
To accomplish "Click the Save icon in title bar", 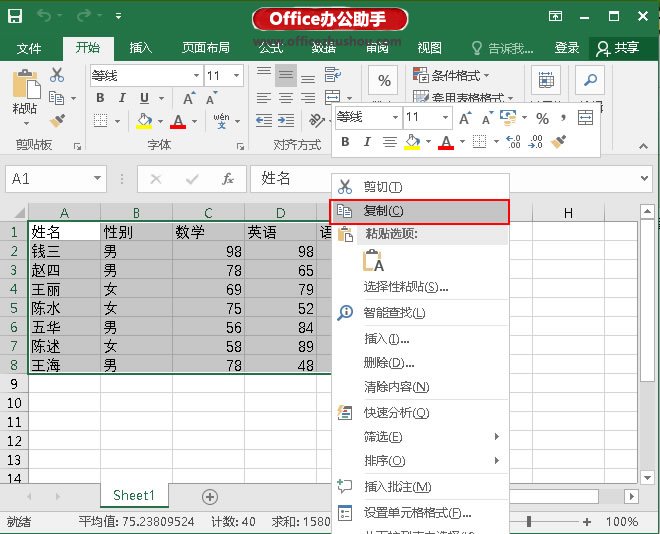I will 15,16.
